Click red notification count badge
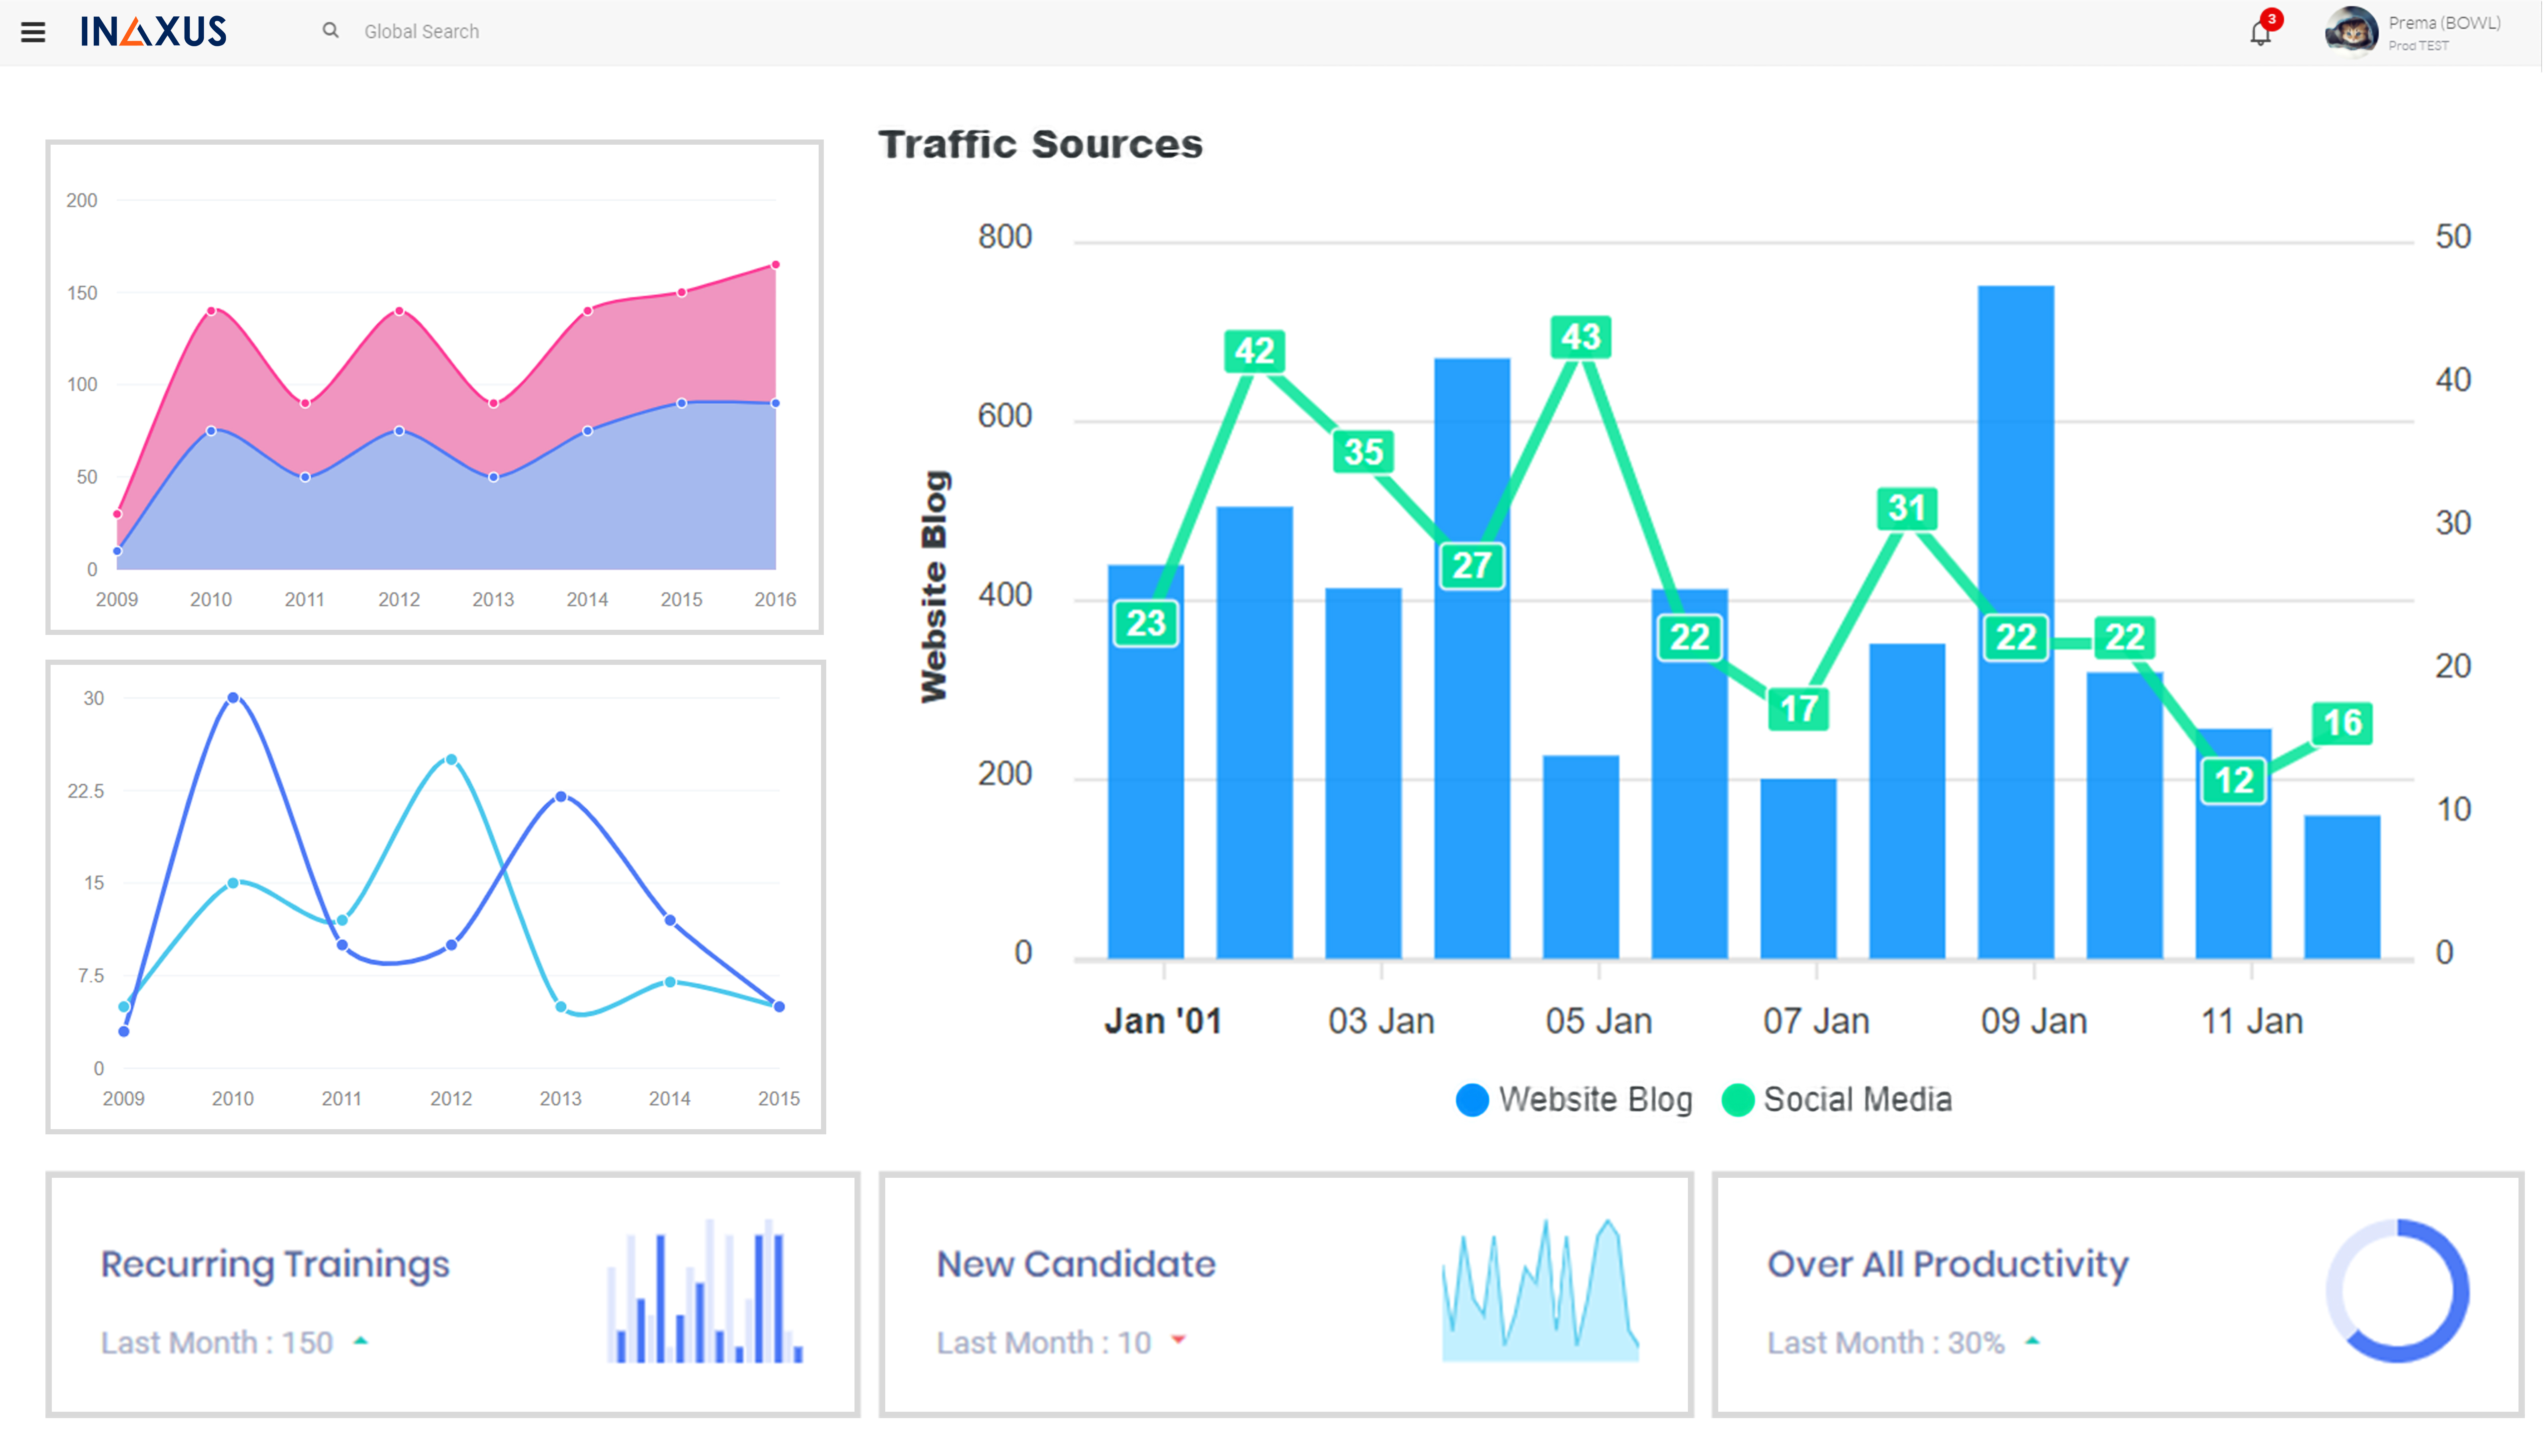This screenshot has height=1456, width=2546. [x=2272, y=19]
